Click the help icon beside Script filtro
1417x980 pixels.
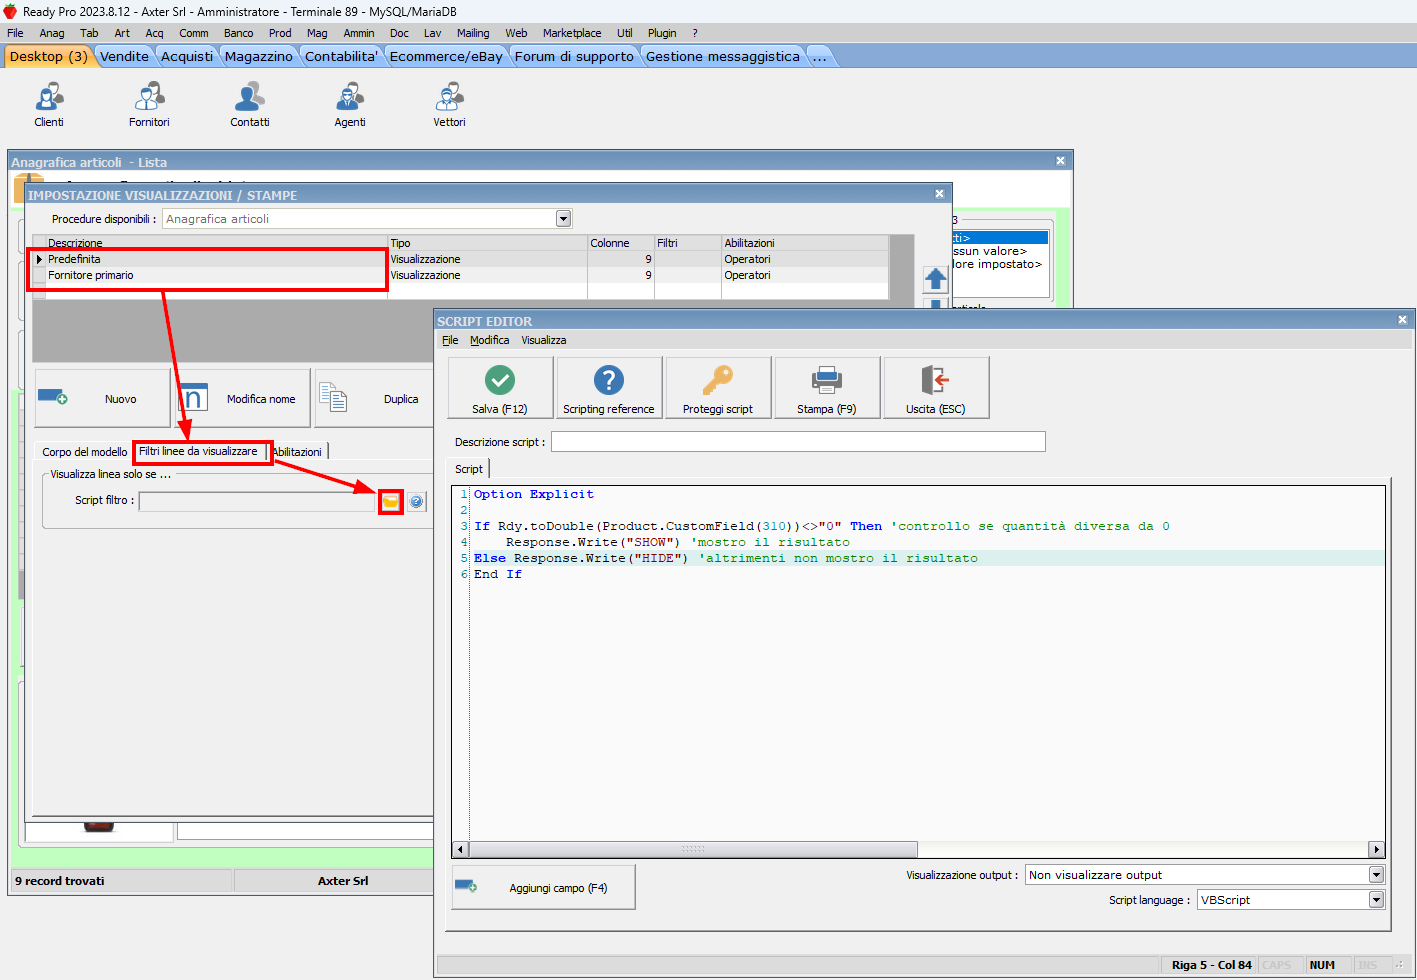coord(417,501)
